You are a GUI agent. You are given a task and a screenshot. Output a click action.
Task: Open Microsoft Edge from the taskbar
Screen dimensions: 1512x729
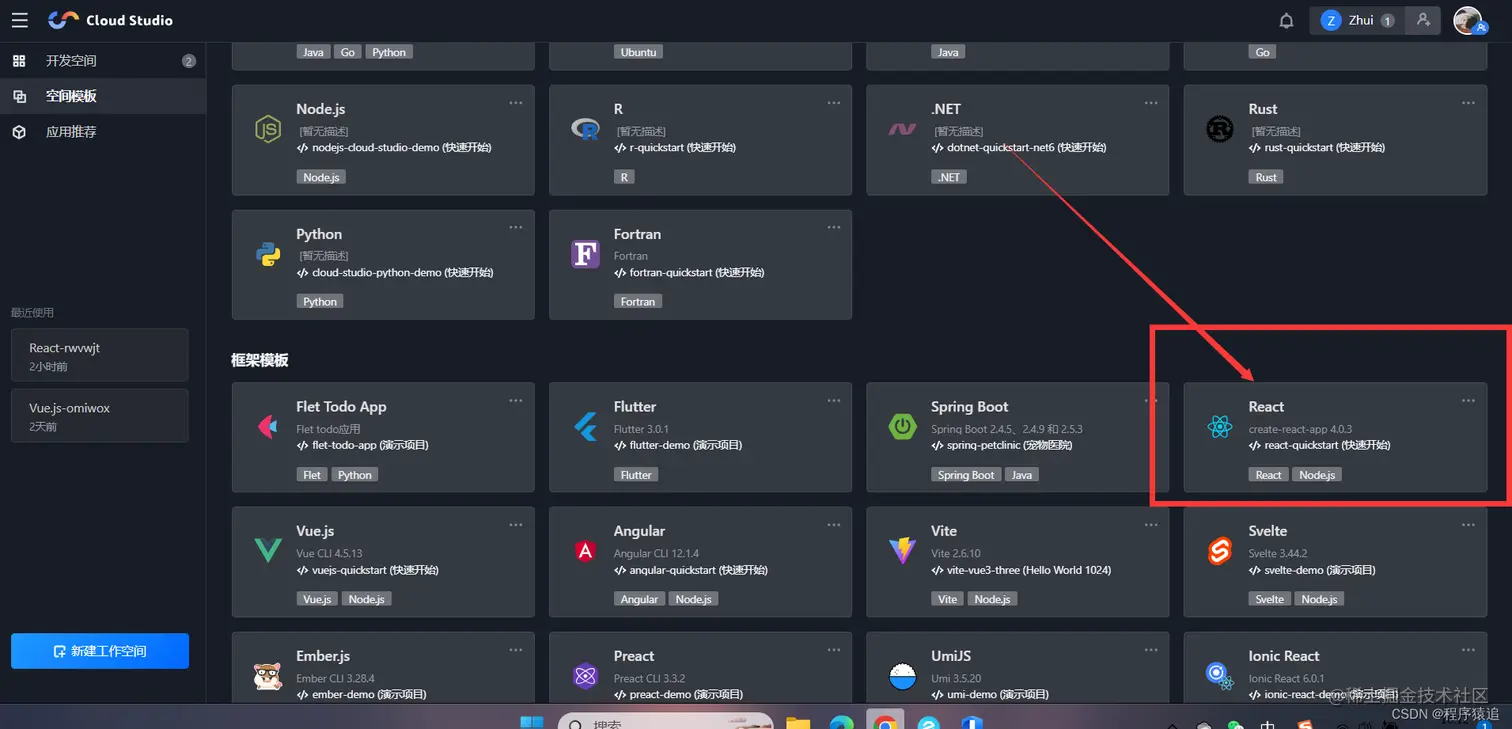click(841, 722)
